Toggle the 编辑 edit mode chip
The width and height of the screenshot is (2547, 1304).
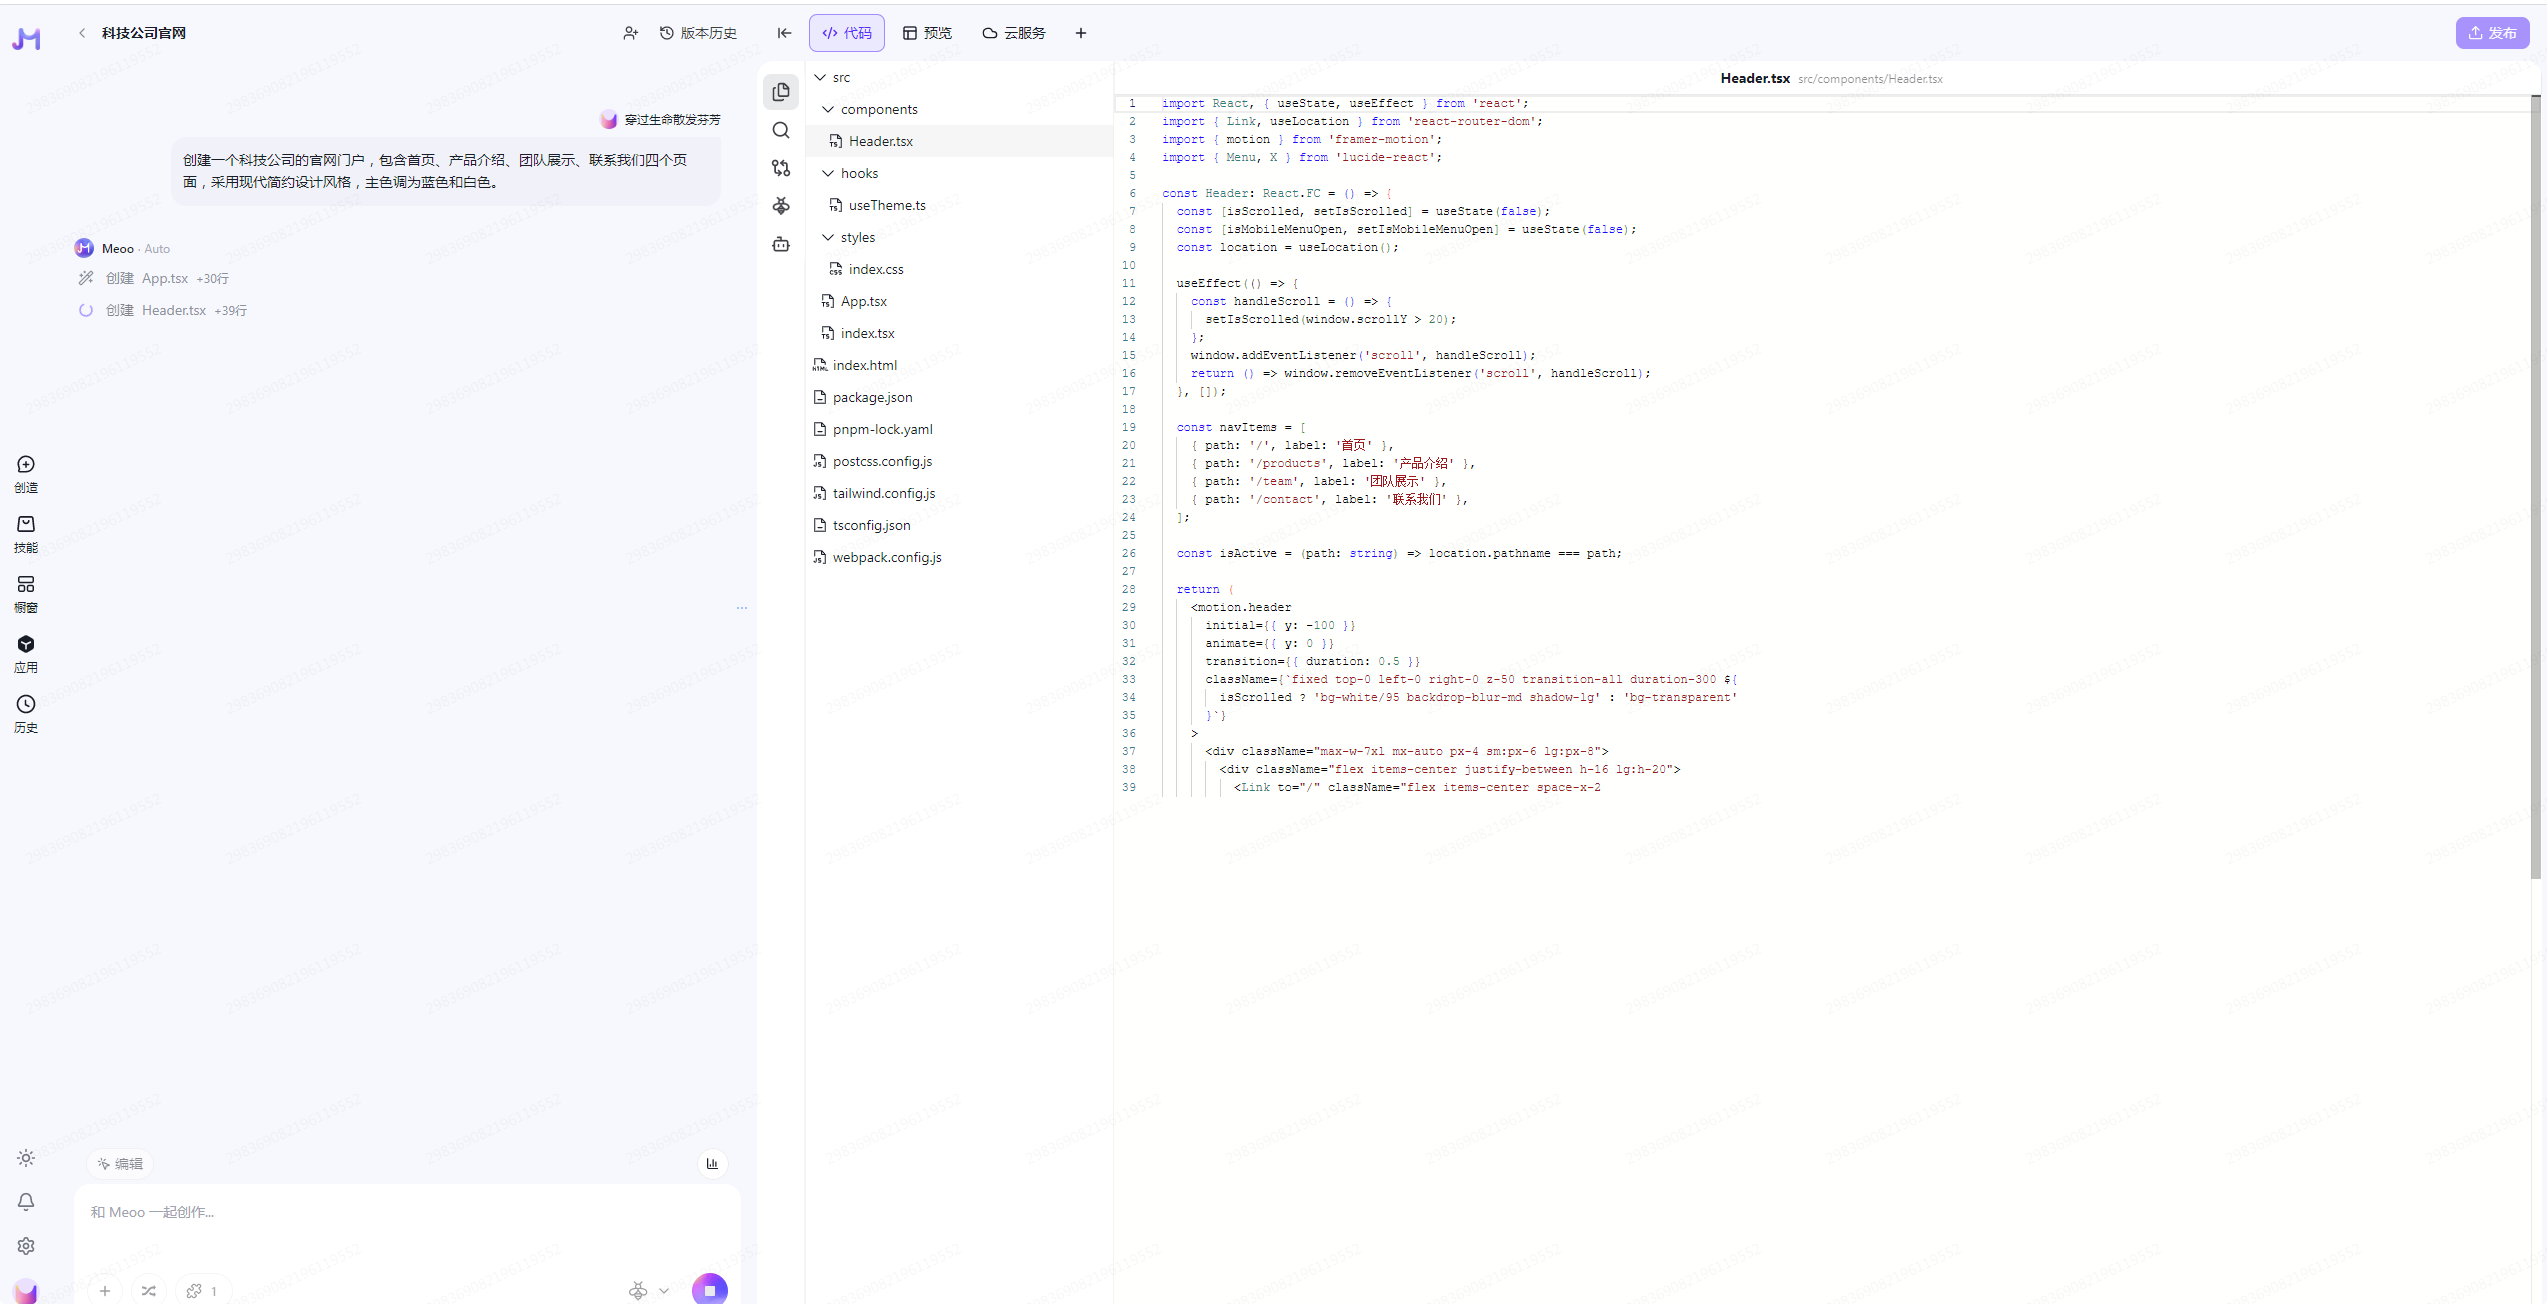(120, 1163)
